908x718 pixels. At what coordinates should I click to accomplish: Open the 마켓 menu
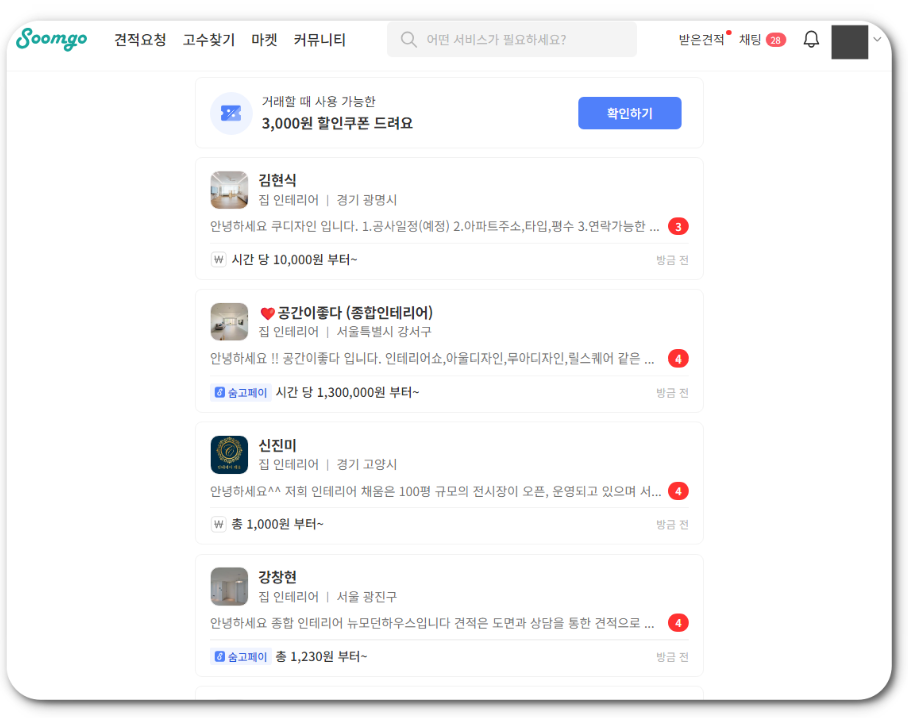[264, 40]
